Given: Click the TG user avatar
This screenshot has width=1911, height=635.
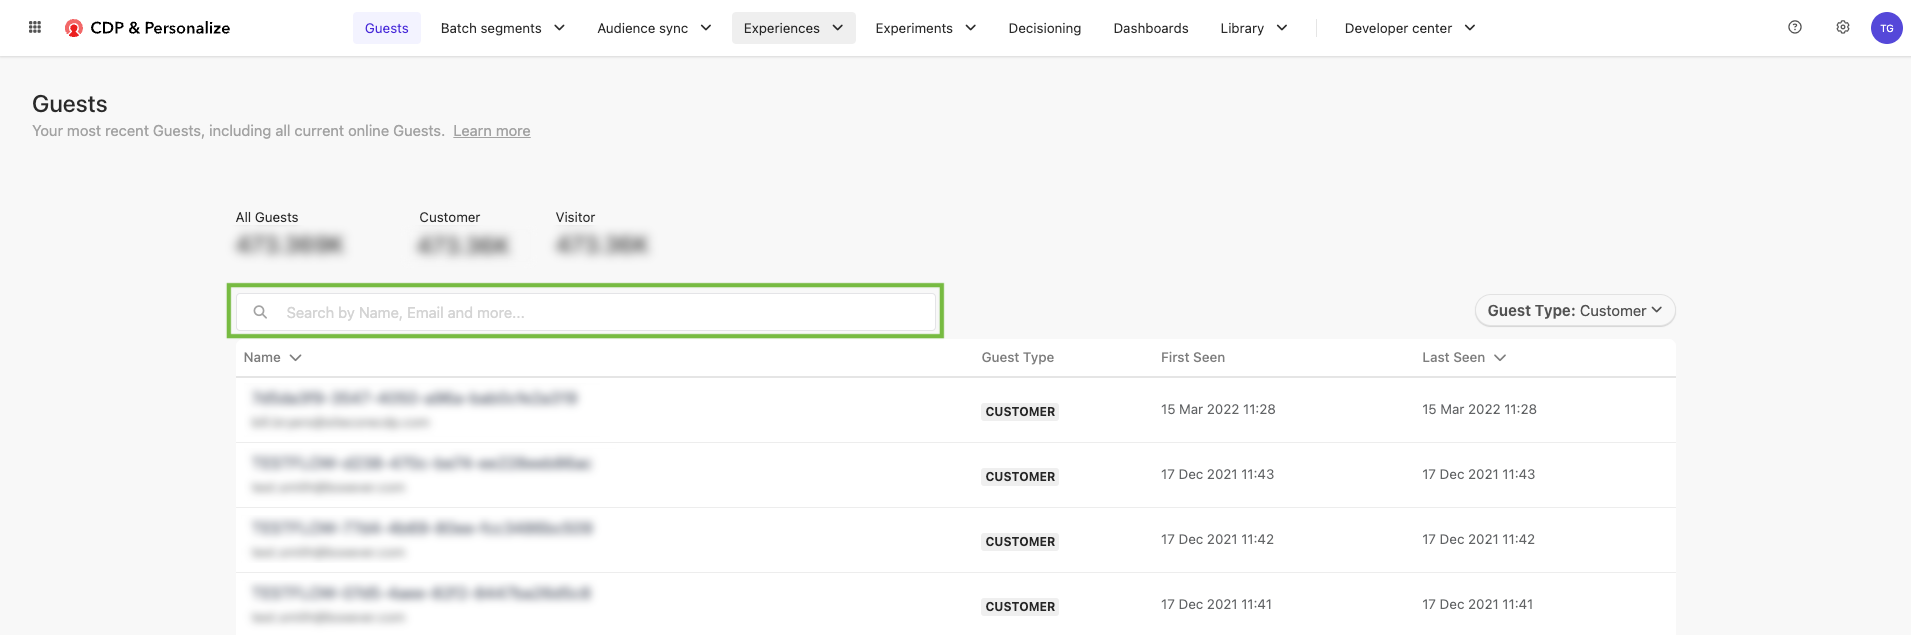Looking at the screenshot, I should pos(1886,28).
